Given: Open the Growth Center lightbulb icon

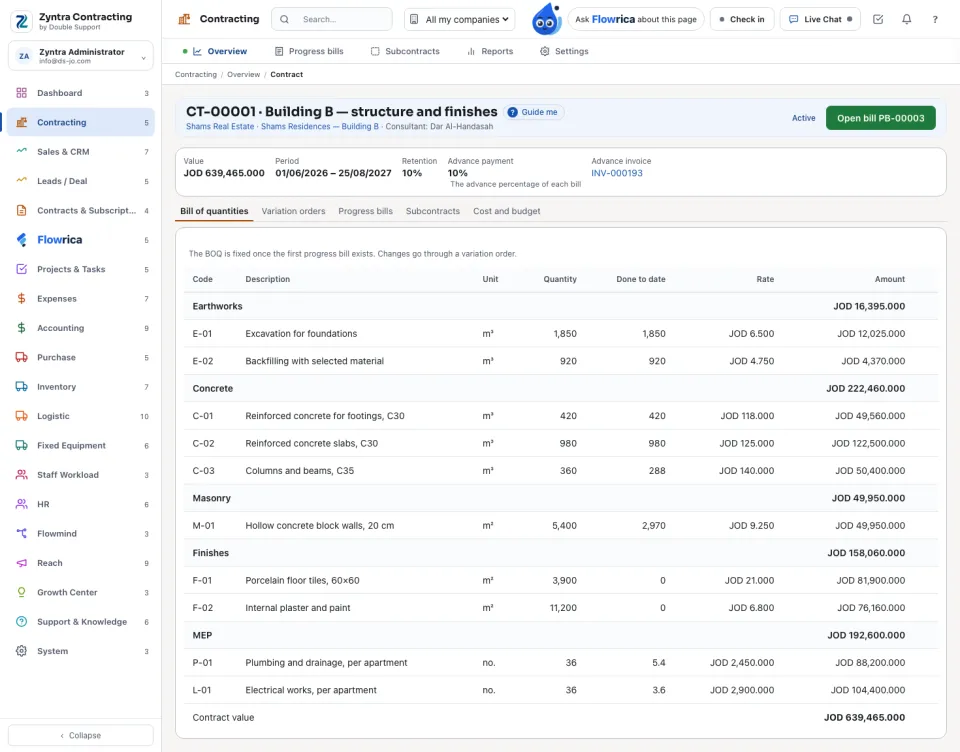Looking at the screenshot, I should pyautogui.click(x=21, y=592).
